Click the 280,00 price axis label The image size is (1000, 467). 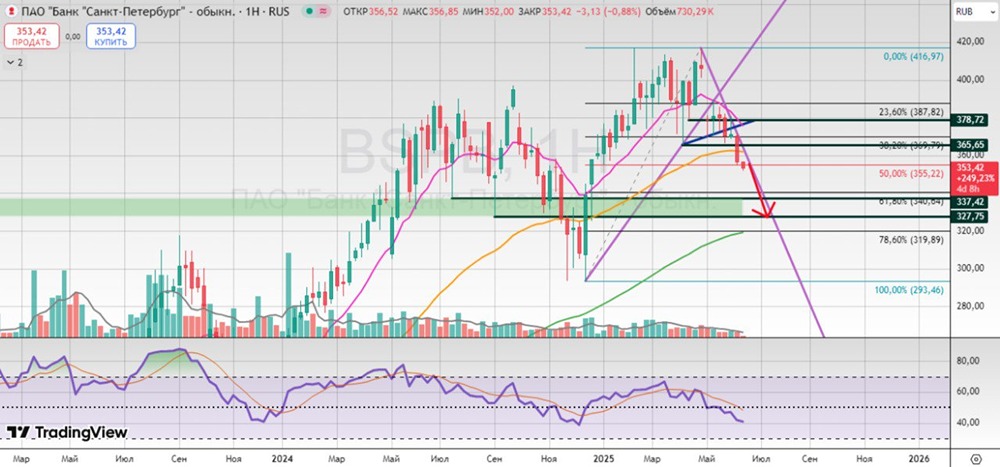(x=973, y=306)
